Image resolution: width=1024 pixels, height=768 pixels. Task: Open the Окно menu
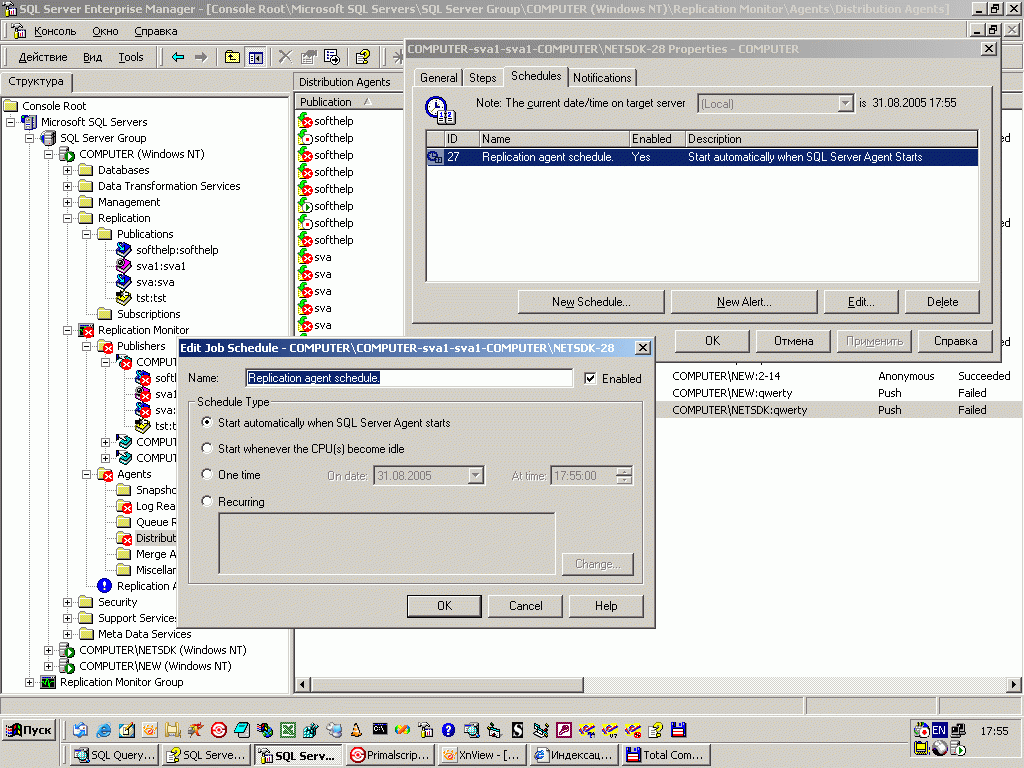coord(105,31)
